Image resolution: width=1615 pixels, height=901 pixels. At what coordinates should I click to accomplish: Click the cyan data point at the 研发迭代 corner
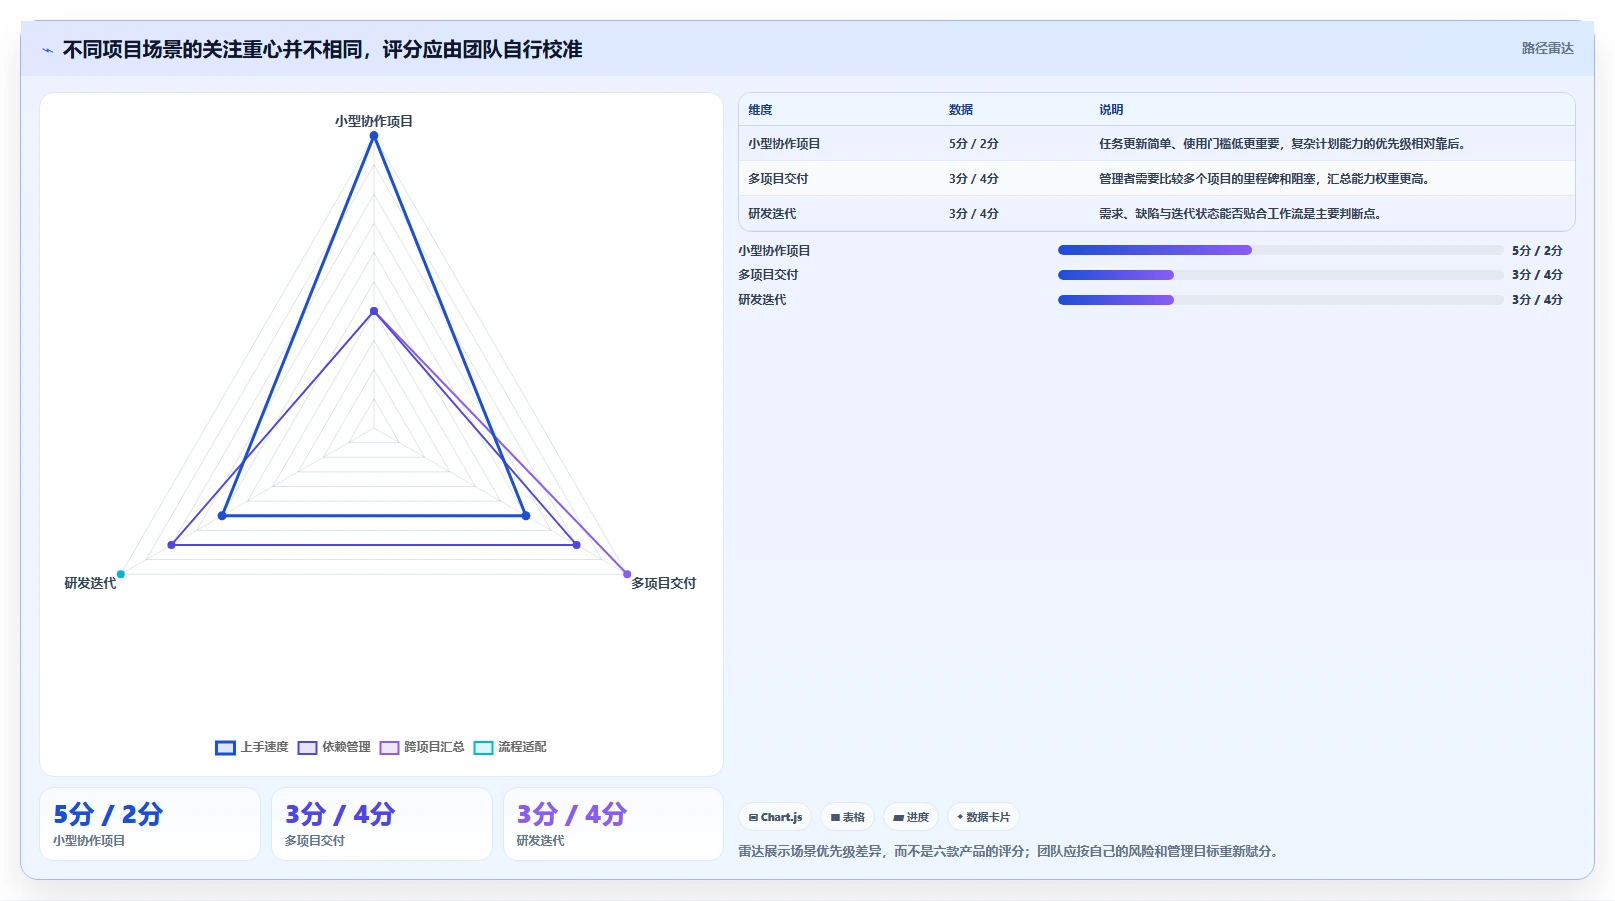coord(121,574)
